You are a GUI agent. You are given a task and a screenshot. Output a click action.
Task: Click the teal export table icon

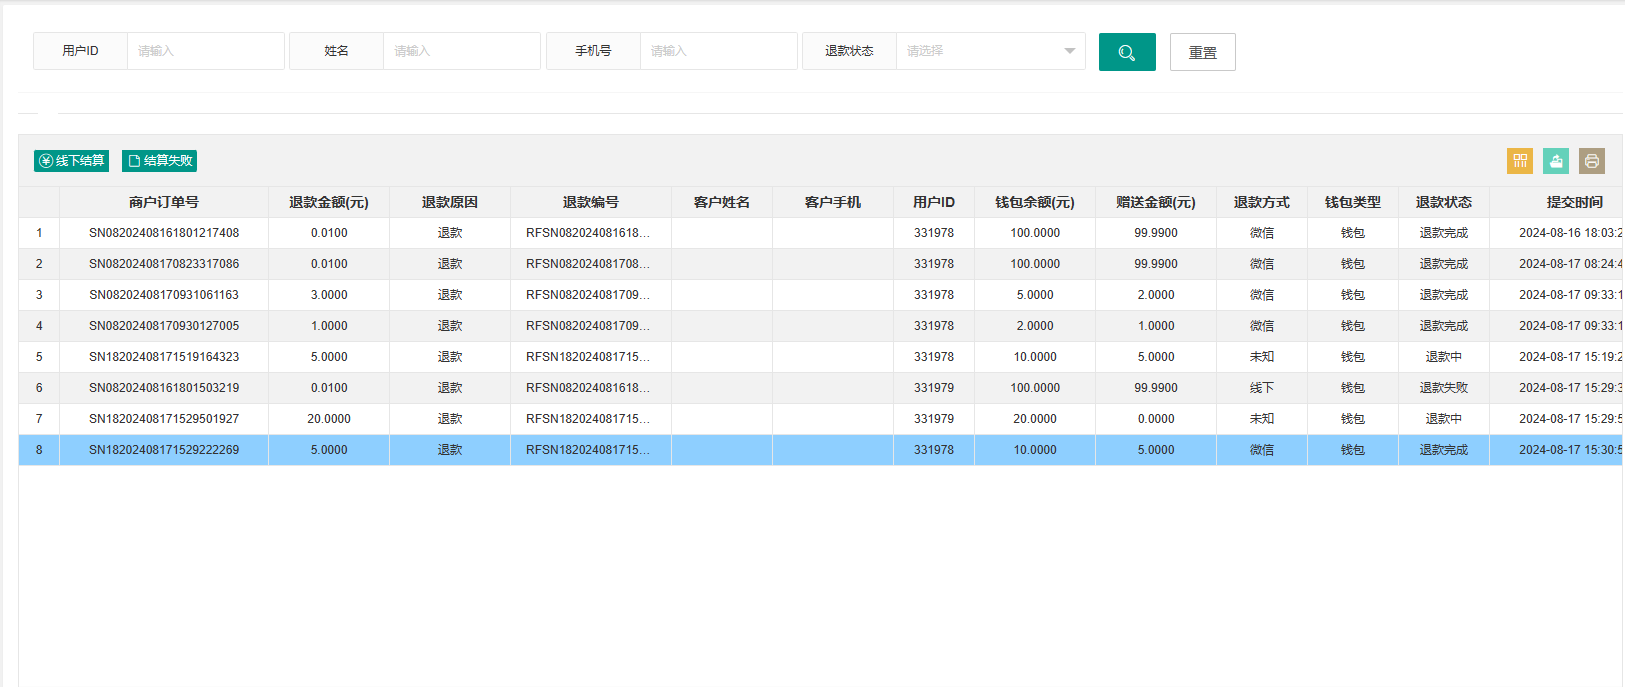tap(1556, 161)
